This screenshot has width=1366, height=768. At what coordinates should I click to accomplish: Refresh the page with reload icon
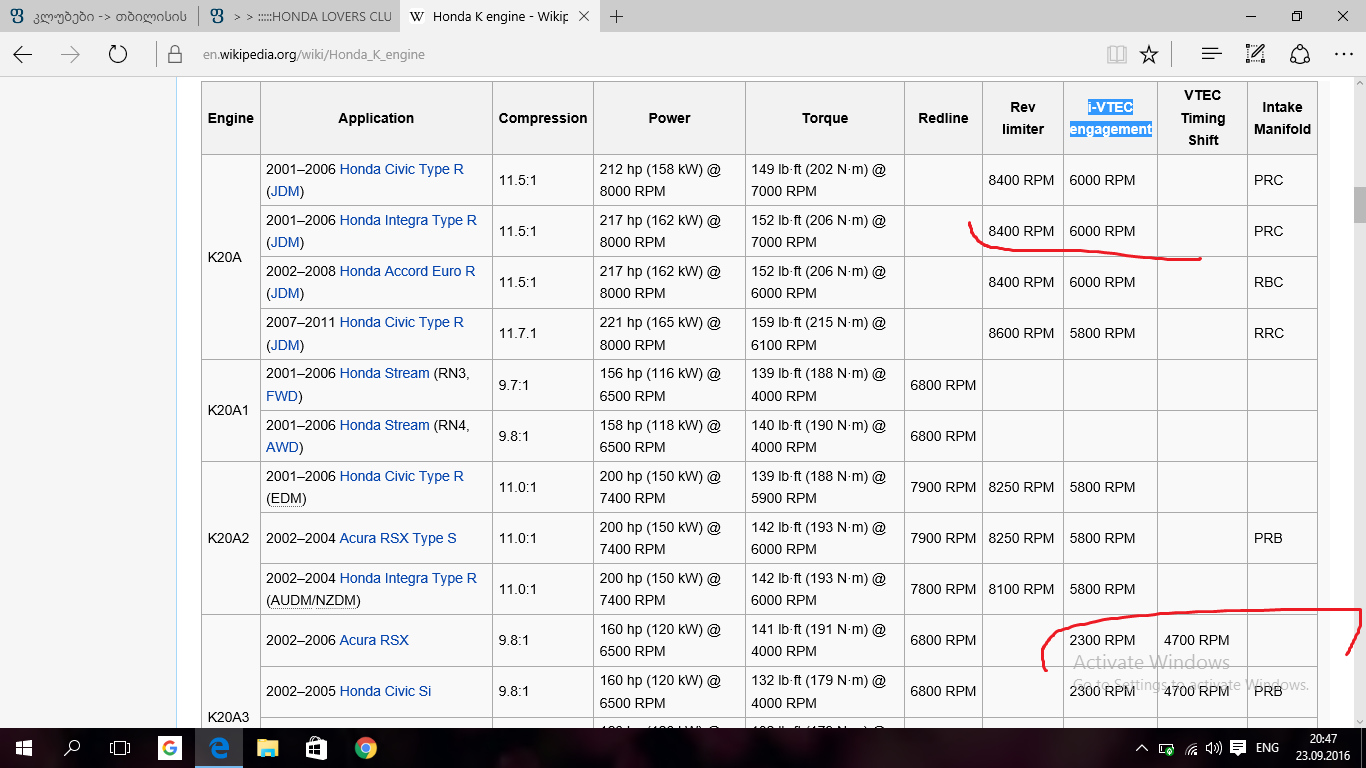pos(118,54)
